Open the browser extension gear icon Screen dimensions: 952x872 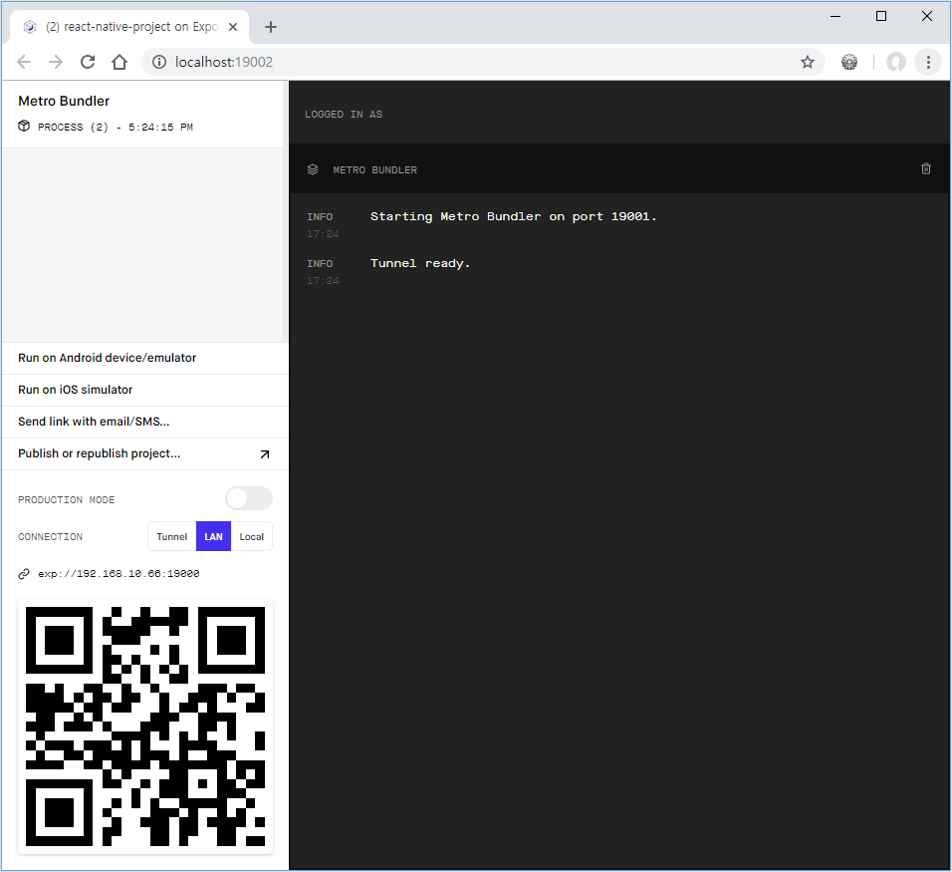pos(849,62)
